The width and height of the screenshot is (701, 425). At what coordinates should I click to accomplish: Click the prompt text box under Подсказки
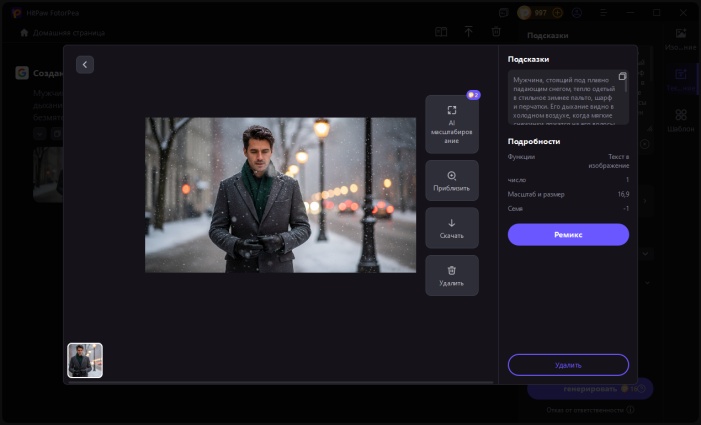(x=566, y=97)
